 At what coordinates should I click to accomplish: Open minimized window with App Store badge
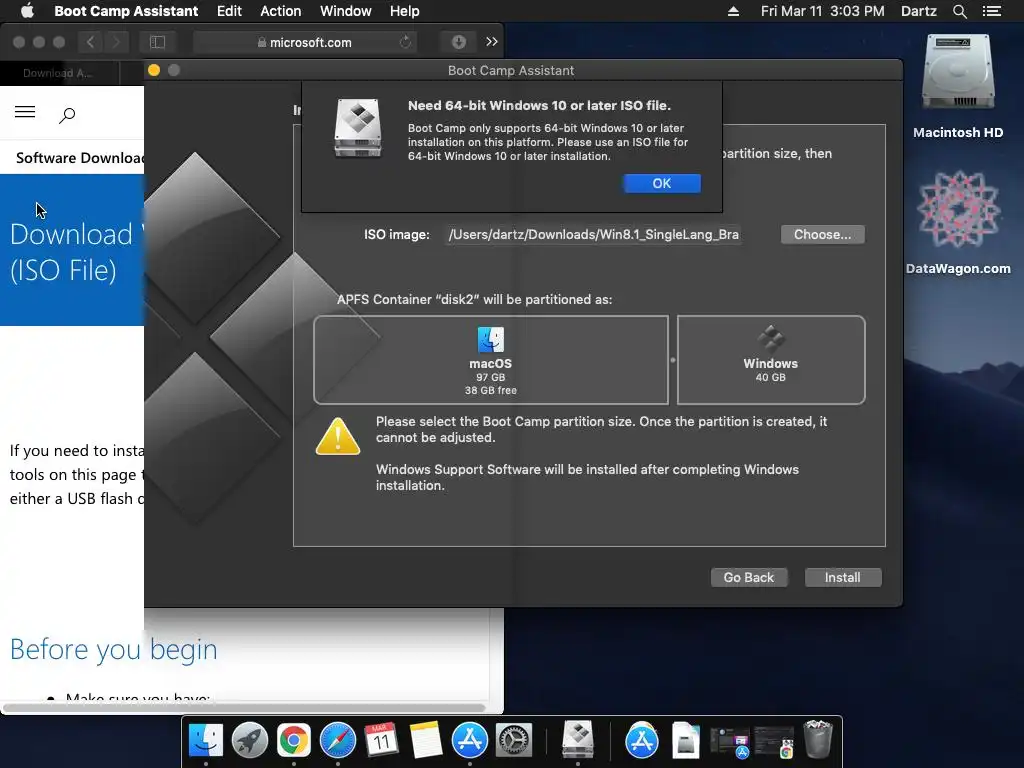point(730,743)
